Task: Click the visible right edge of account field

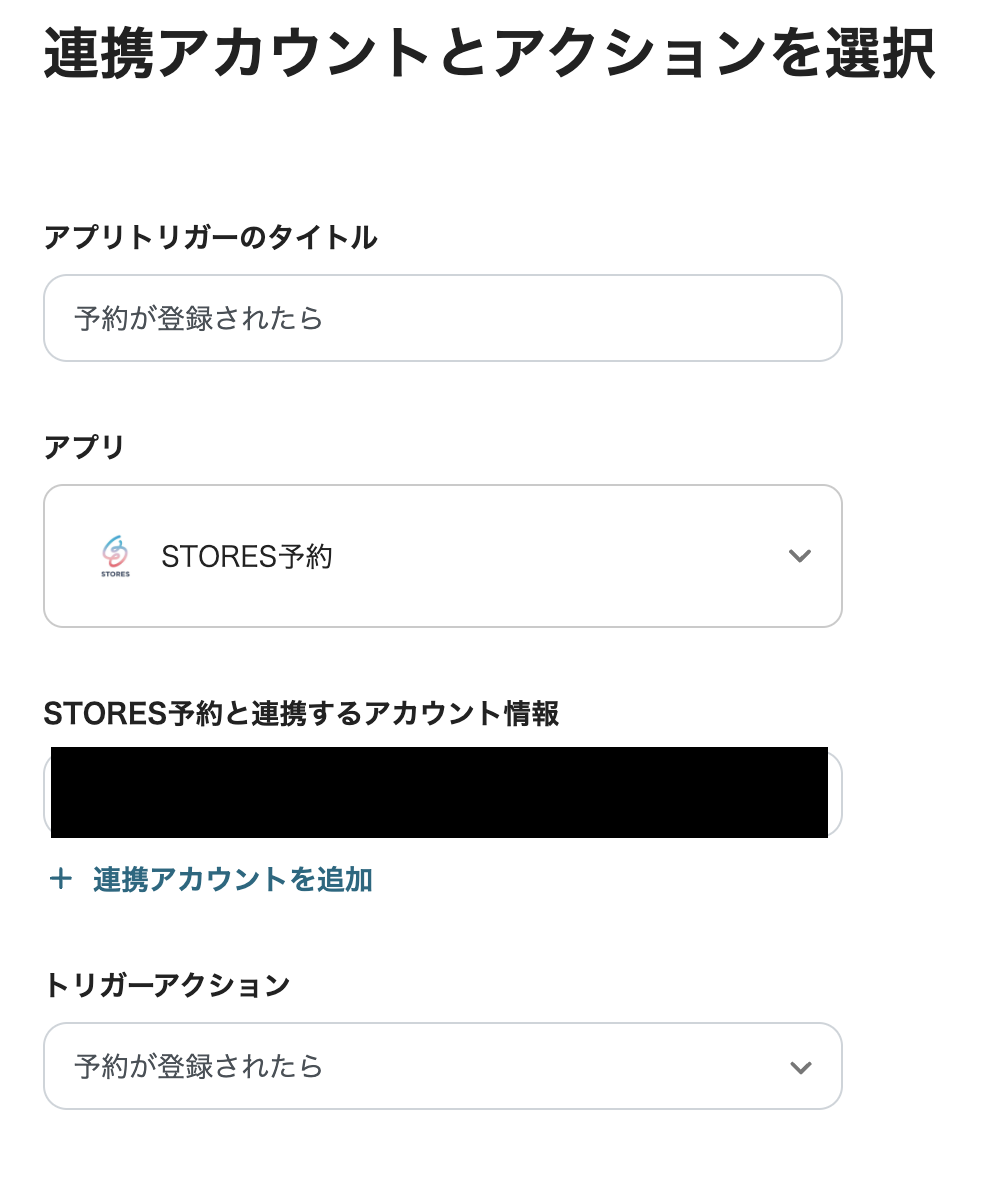Action: (835, 792)
